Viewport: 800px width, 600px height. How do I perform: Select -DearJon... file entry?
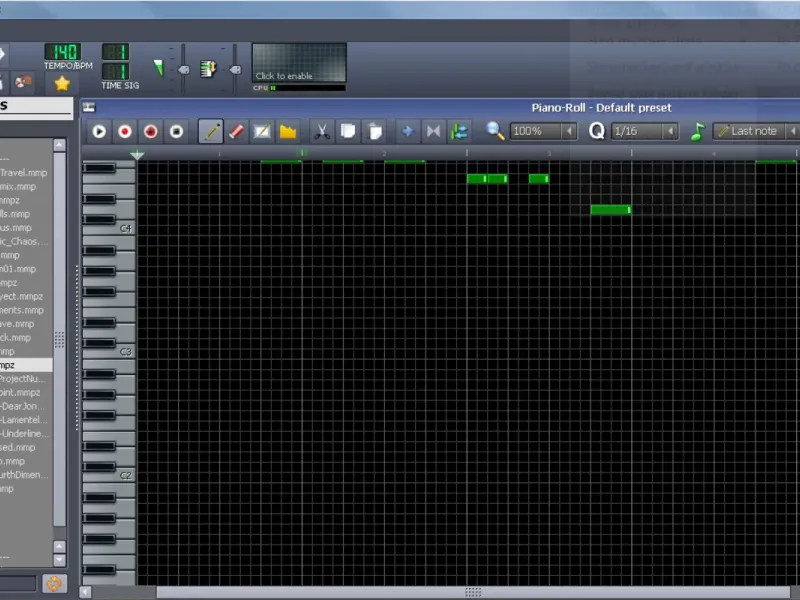(23, 406)
